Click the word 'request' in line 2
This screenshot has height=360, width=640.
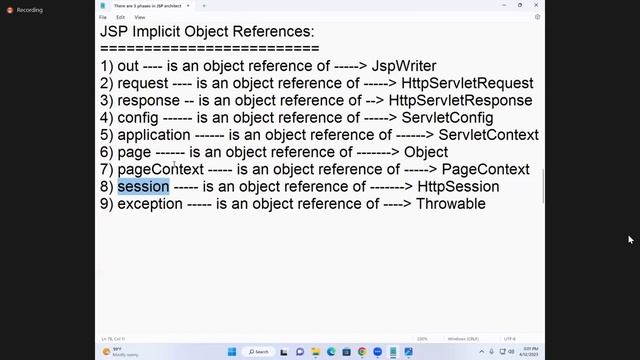(x=143, y=84)
